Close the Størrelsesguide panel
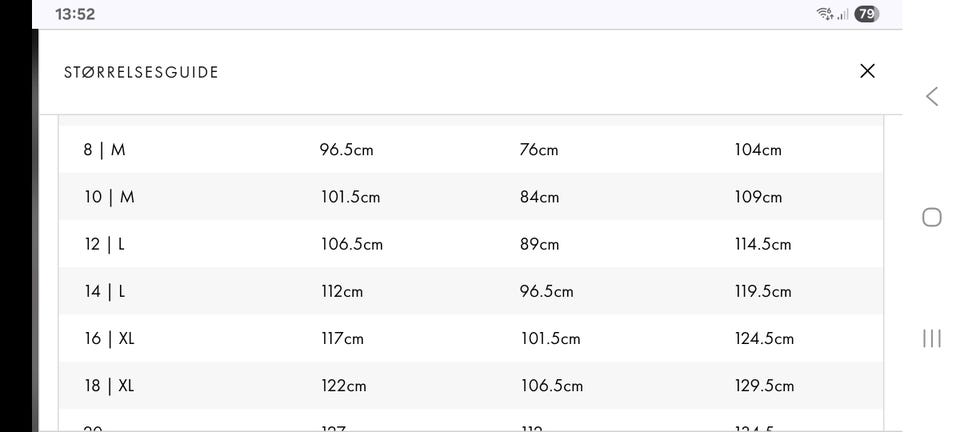The image size is (960, 432). pyautogui.click(x=867, y=71)
